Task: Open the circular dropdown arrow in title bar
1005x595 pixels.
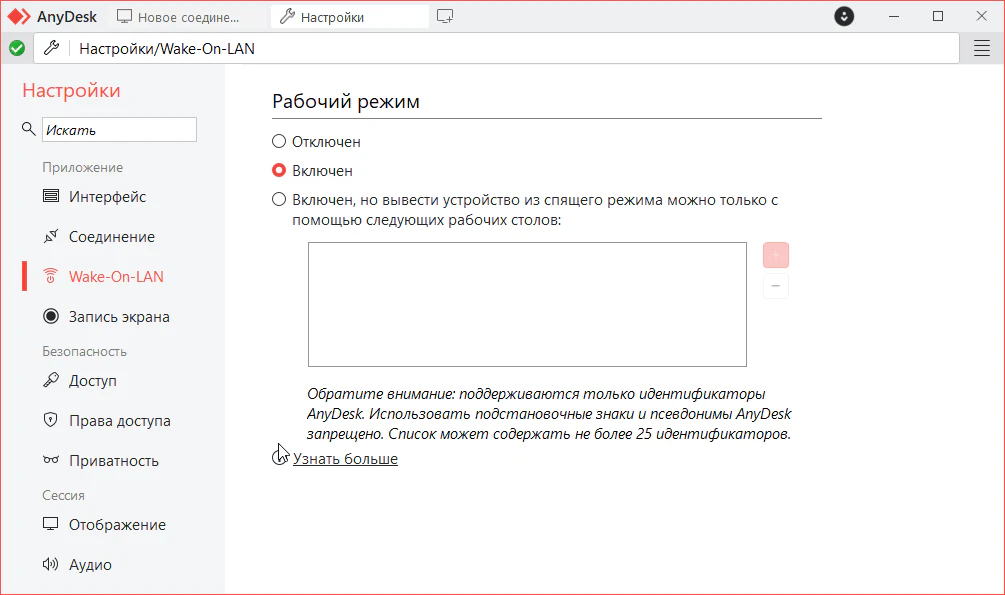Action: [845, 17]
